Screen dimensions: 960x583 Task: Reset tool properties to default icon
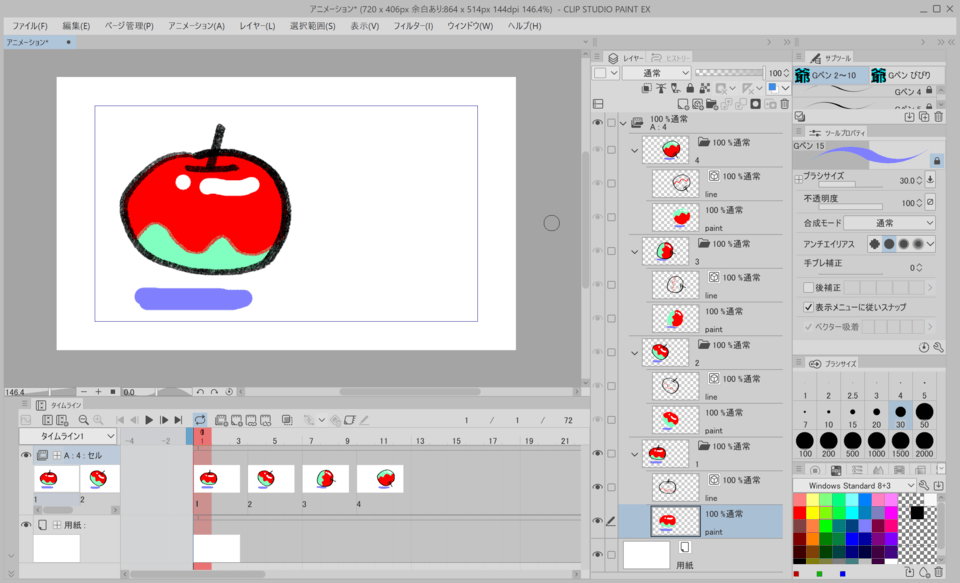(x=924, y=348)
